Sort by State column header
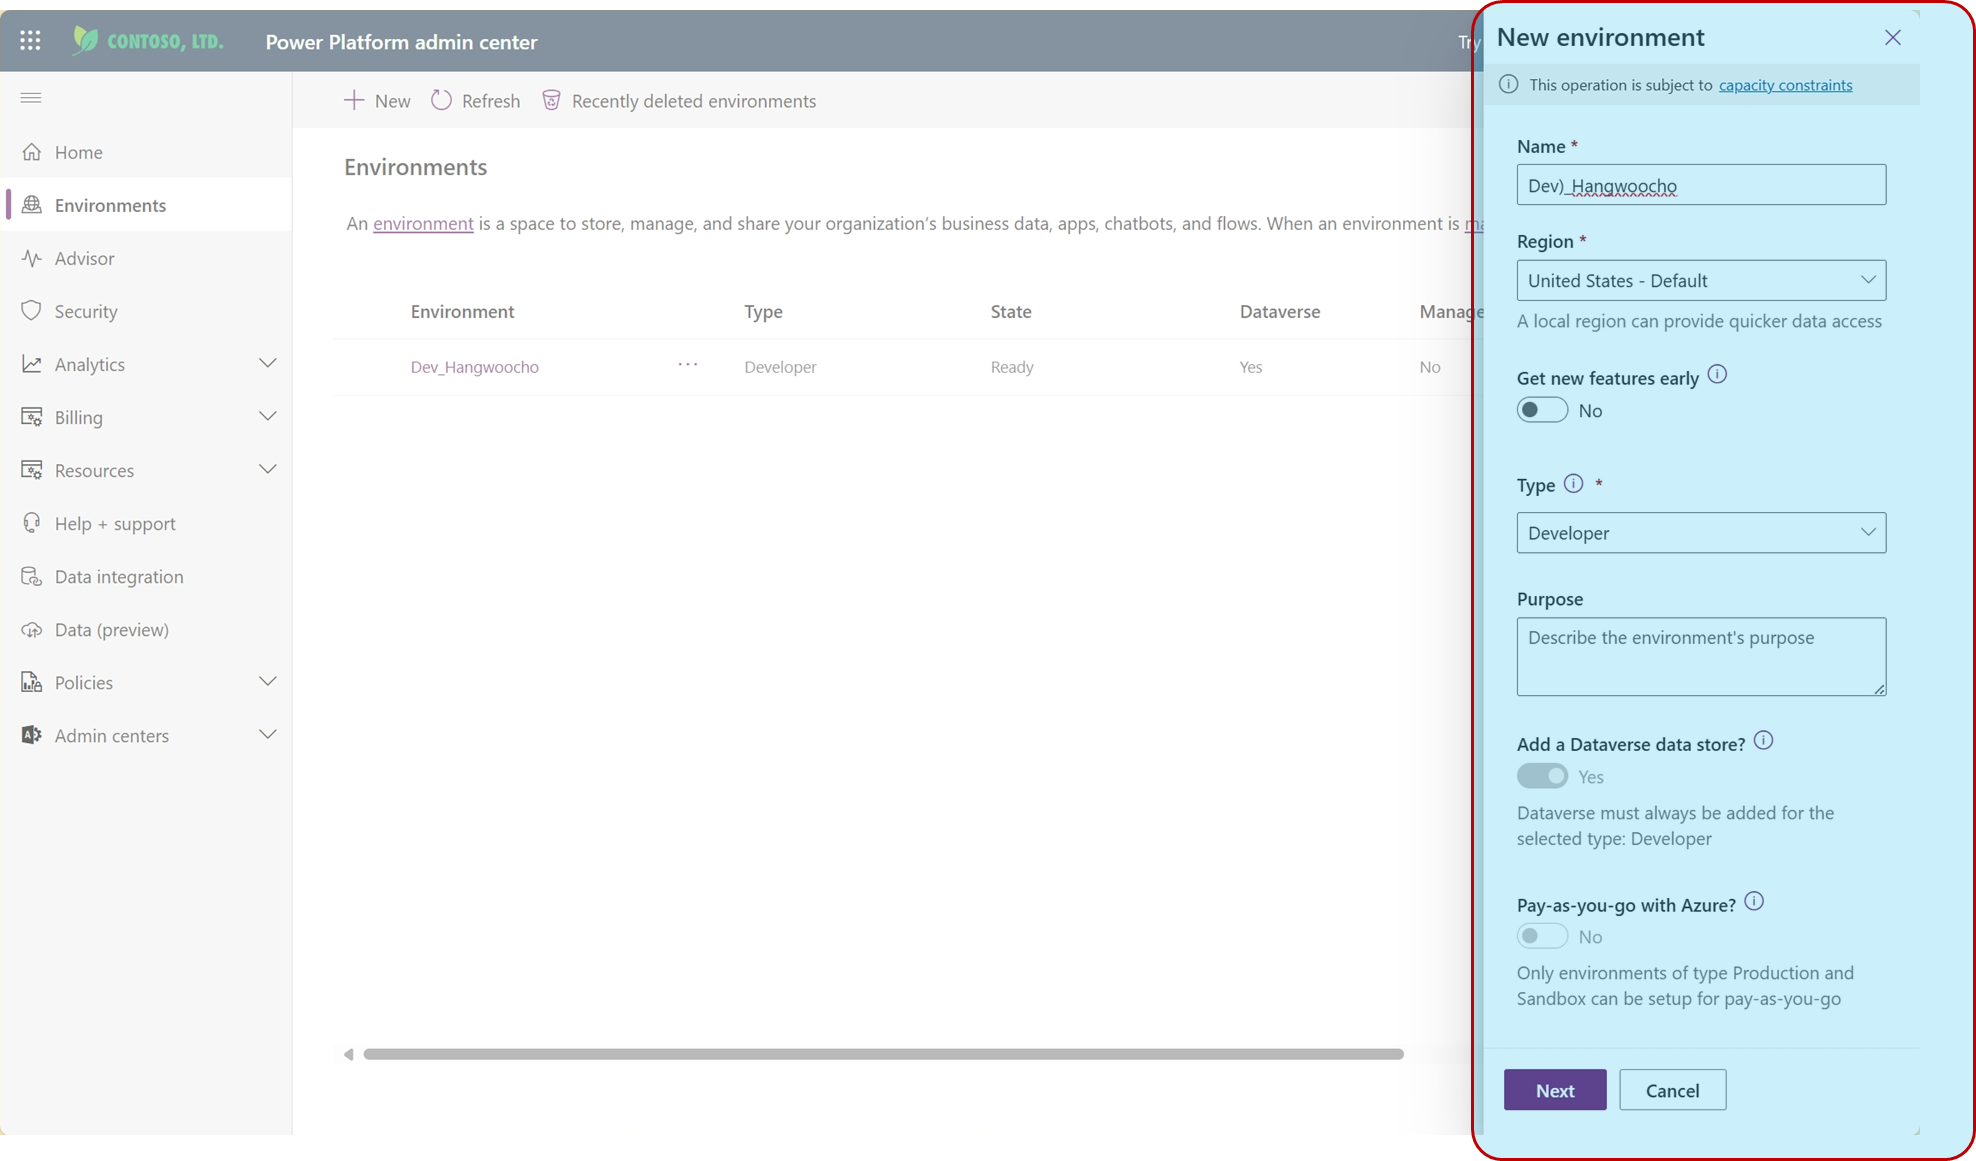Screen dimensions: 1976x1161 tap(1011, 311)
